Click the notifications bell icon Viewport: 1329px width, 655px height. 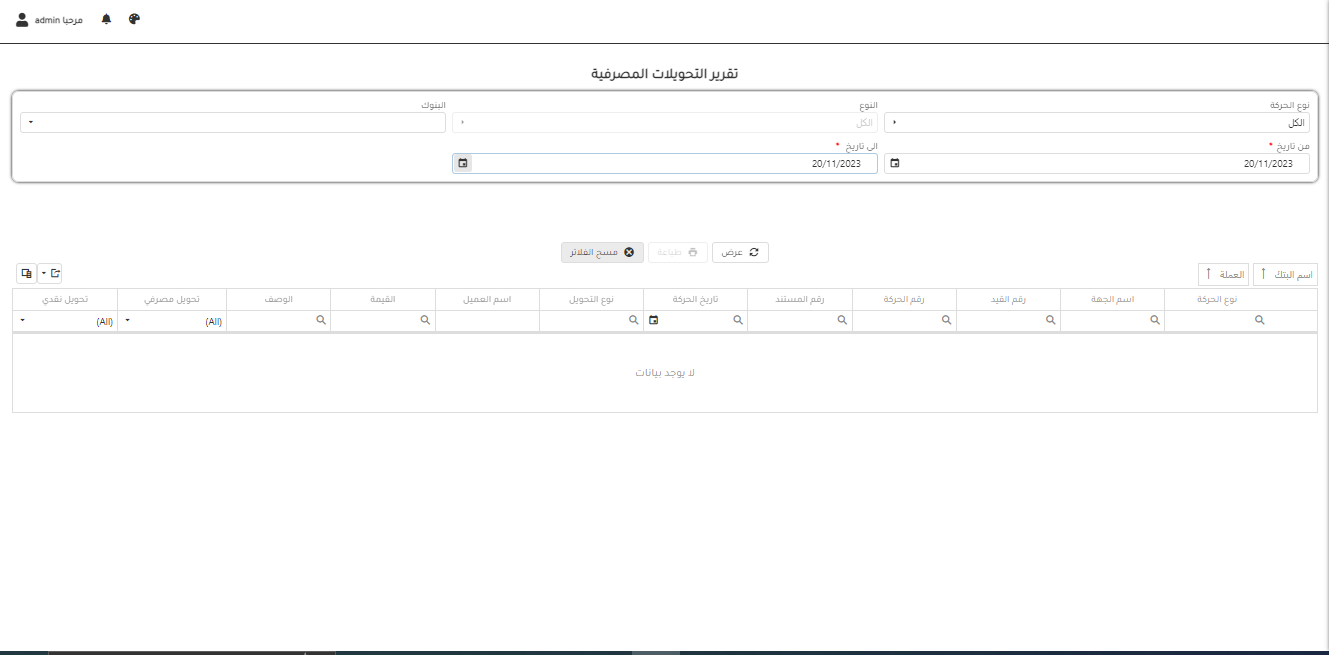107,19
